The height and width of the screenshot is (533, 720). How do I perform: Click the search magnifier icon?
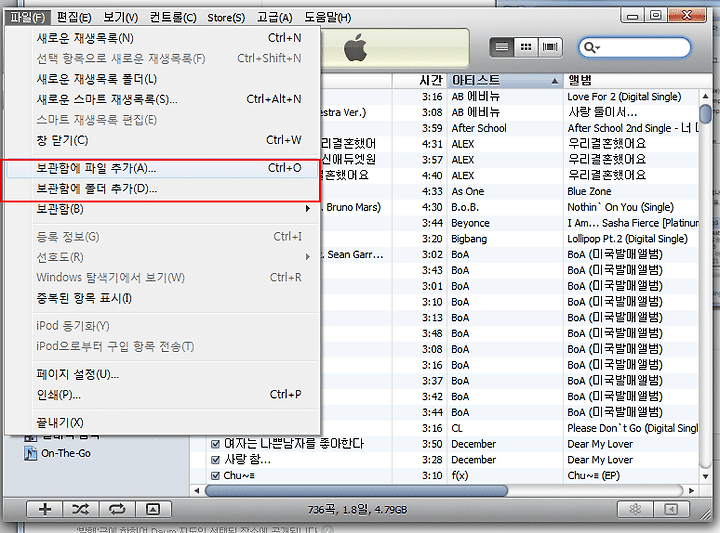(x=589, y=47)
